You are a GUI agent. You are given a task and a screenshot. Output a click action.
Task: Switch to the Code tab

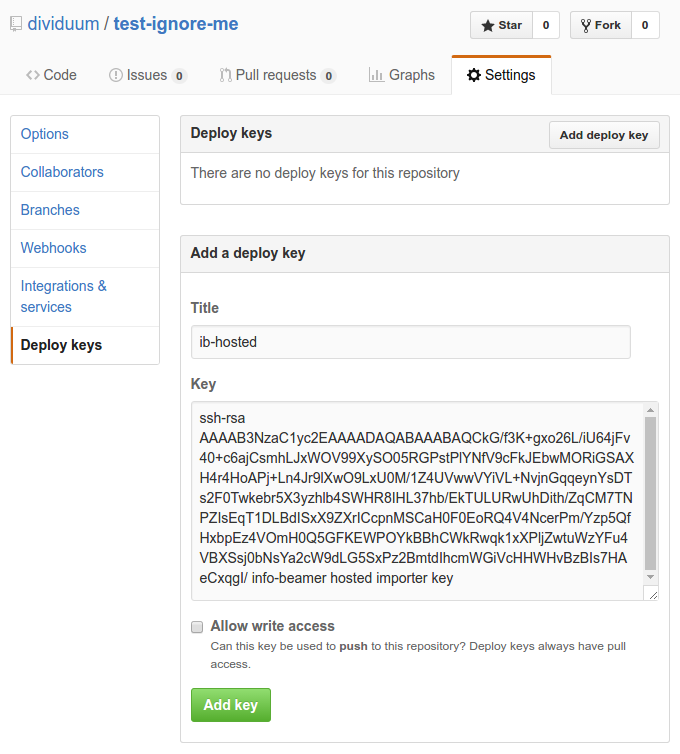52,75
